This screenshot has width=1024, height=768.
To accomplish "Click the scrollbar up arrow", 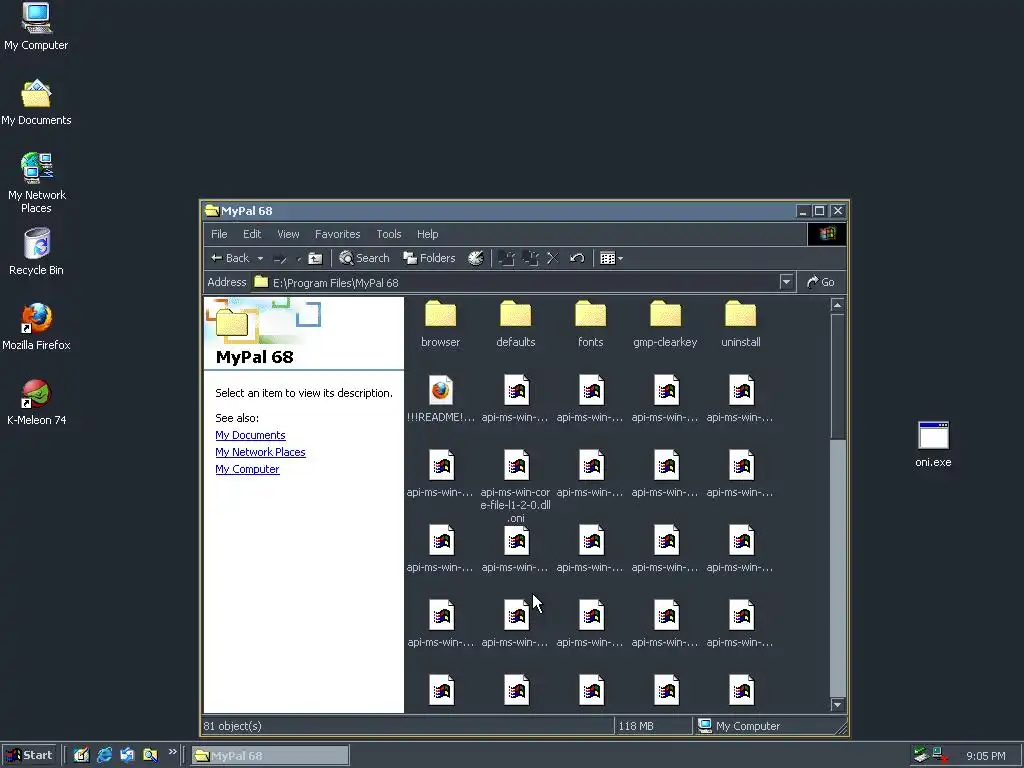I will tap(837, 305).
